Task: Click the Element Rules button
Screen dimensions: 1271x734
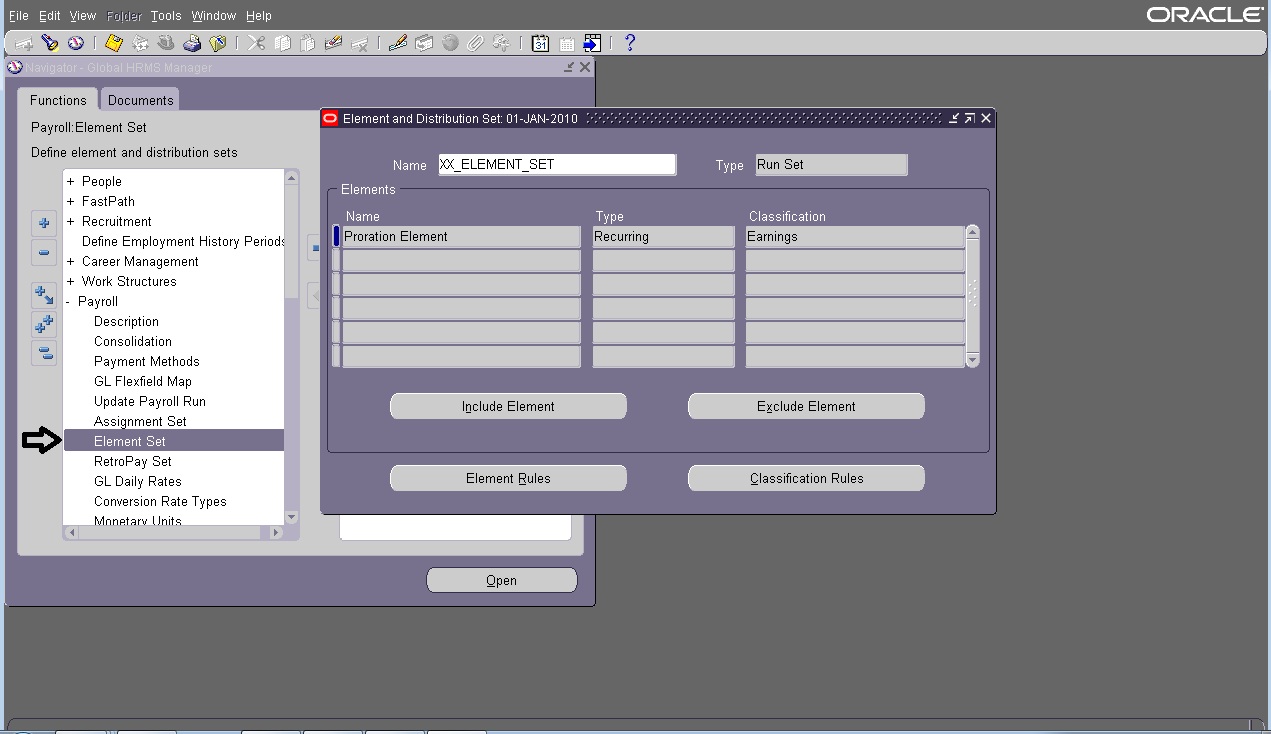Action: (x=508, y=478)
